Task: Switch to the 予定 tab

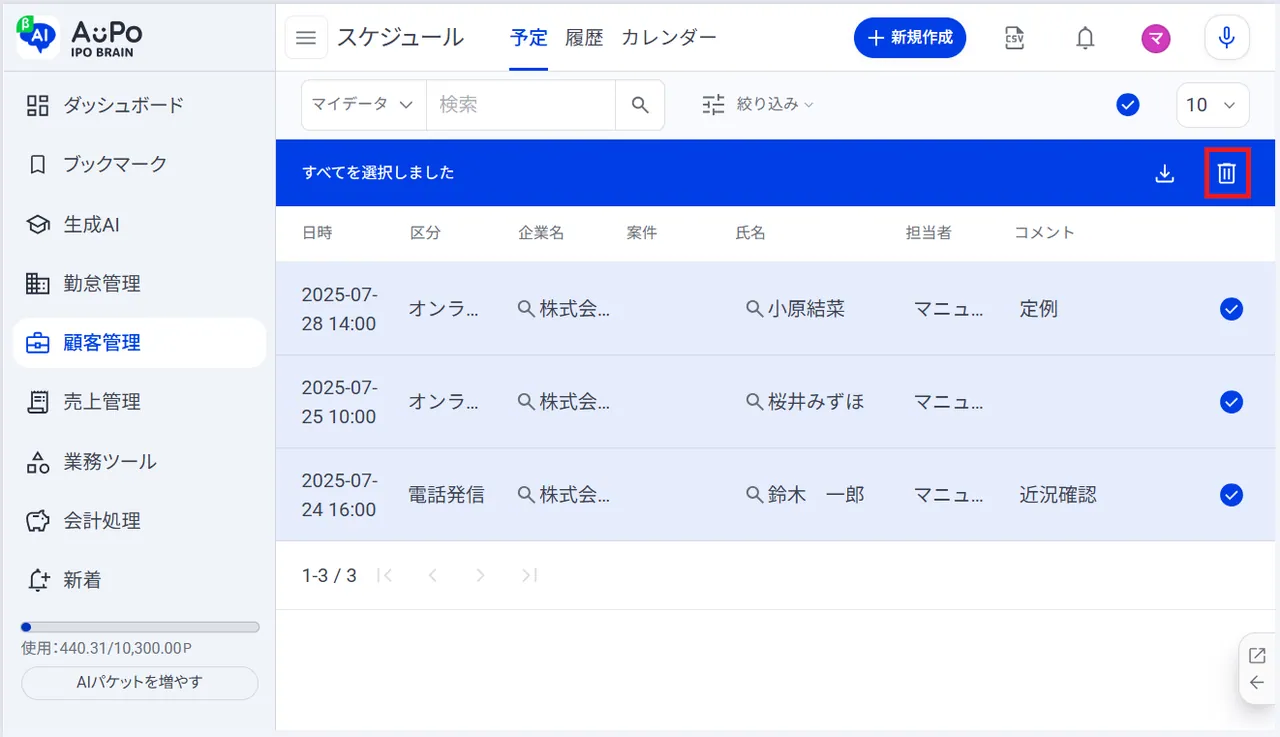Action: [x=528, y=38]
